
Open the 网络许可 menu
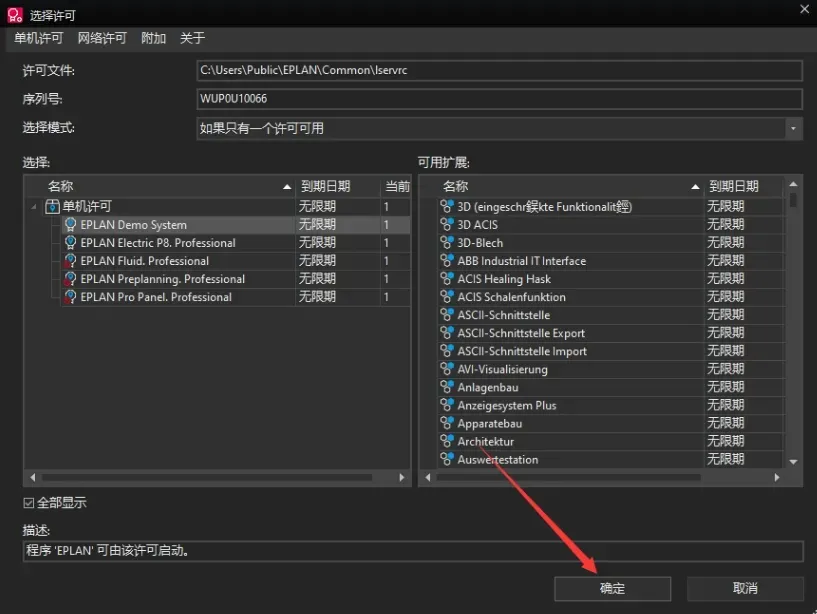102,38
